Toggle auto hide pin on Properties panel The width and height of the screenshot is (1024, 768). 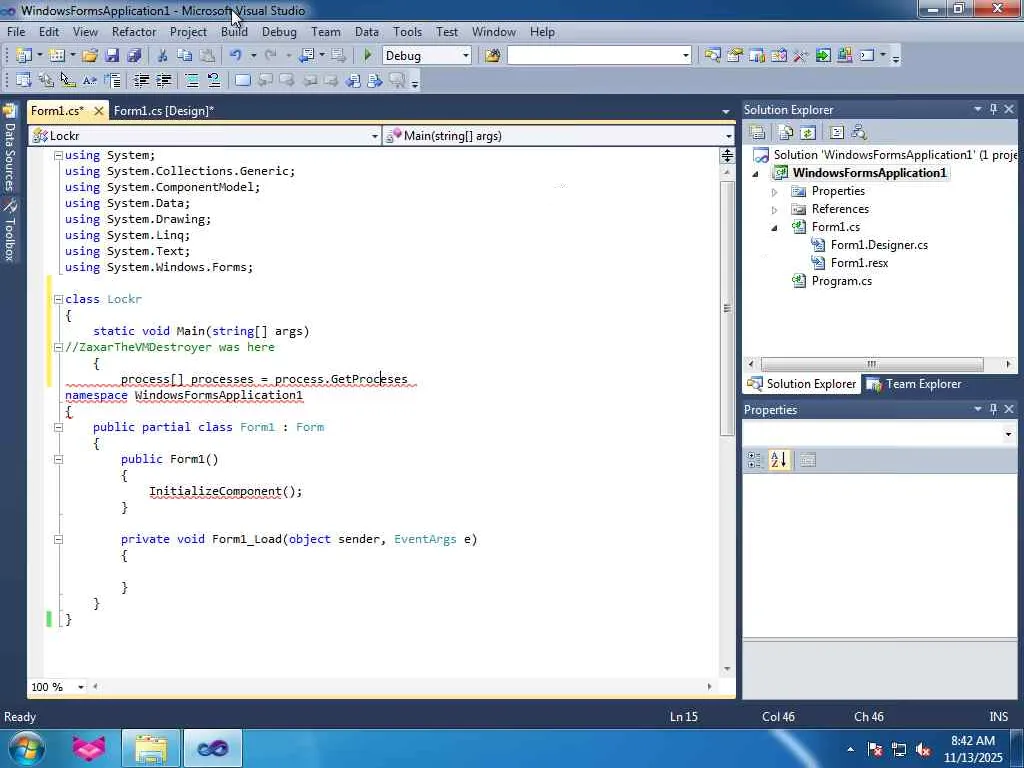(x=993, y=409)
